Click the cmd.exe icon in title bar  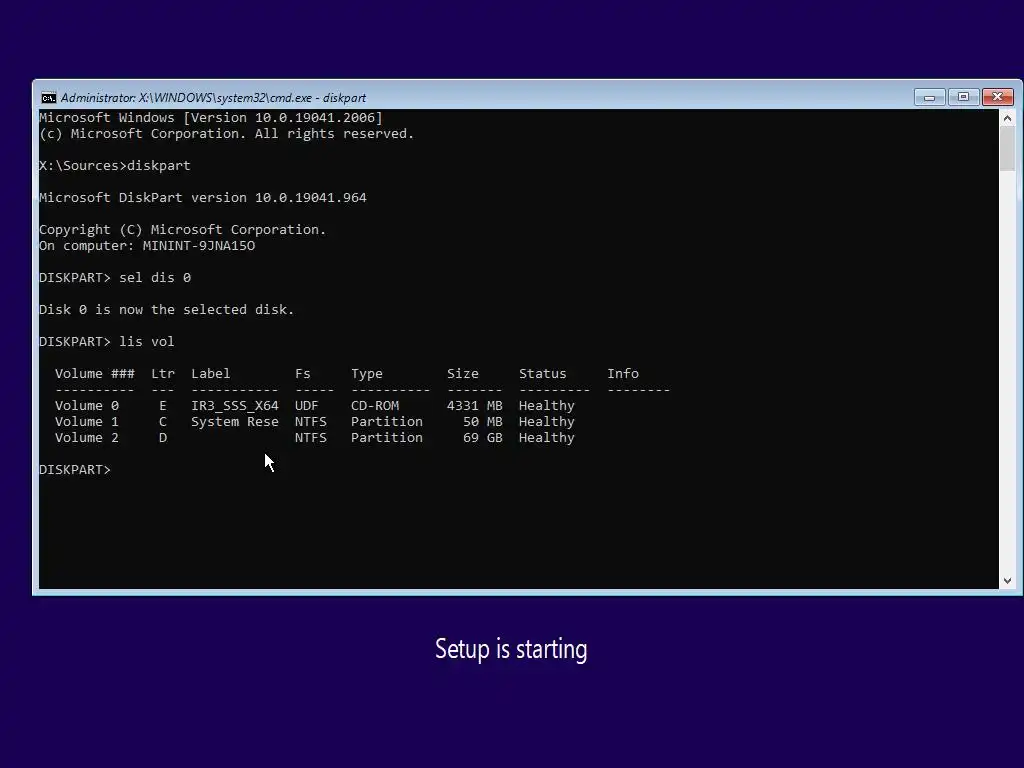pos(48,98)
